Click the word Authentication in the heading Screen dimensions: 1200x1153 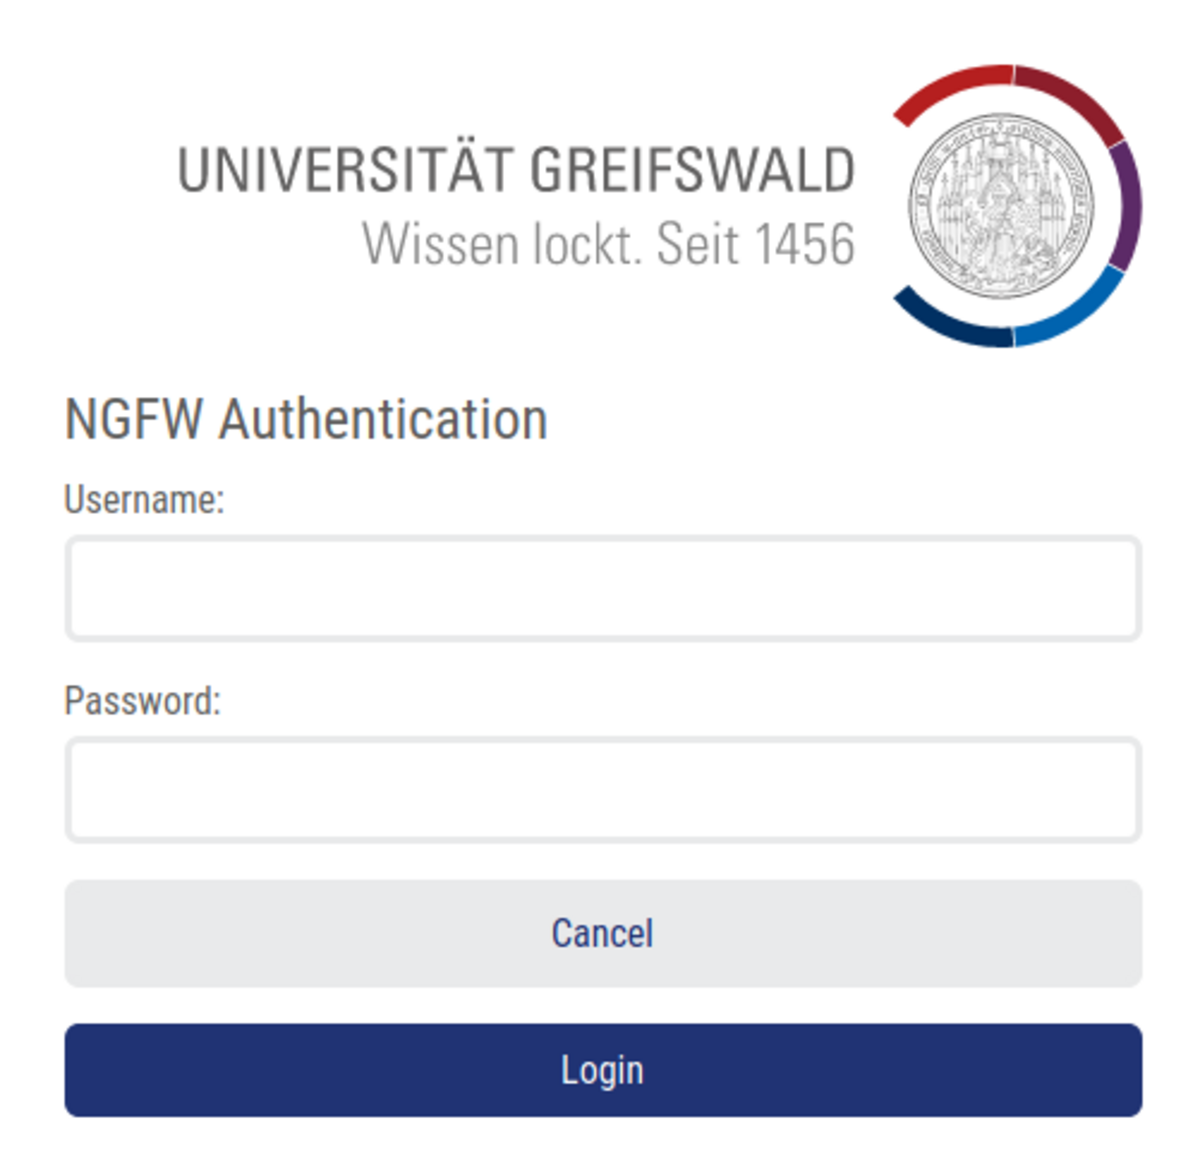[383, 419]
